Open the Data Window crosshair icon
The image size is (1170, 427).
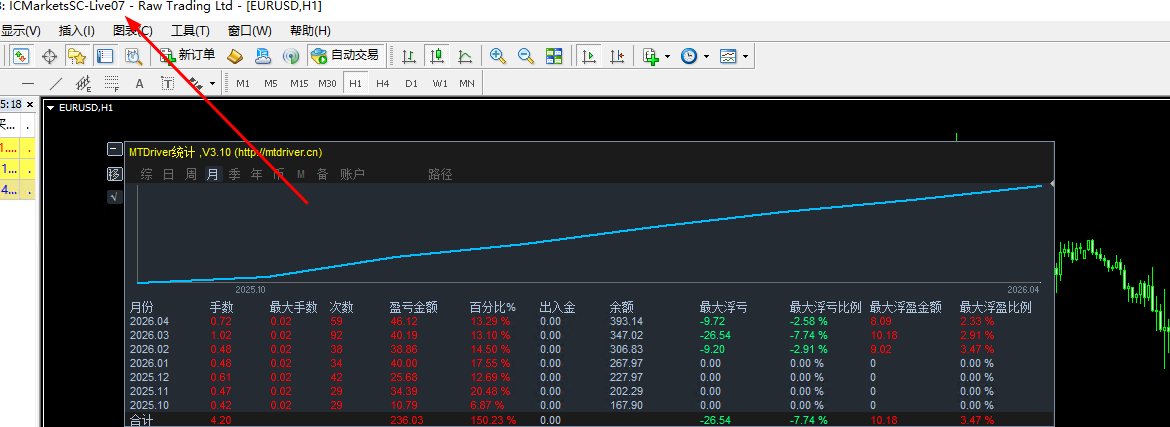pos(49,56)
